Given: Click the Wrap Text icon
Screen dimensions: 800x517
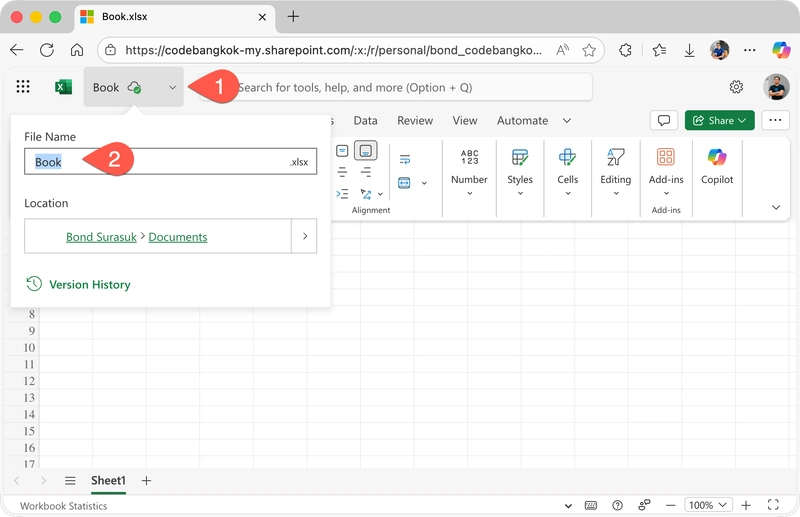Looking at the screenshot, I should 405,159.
